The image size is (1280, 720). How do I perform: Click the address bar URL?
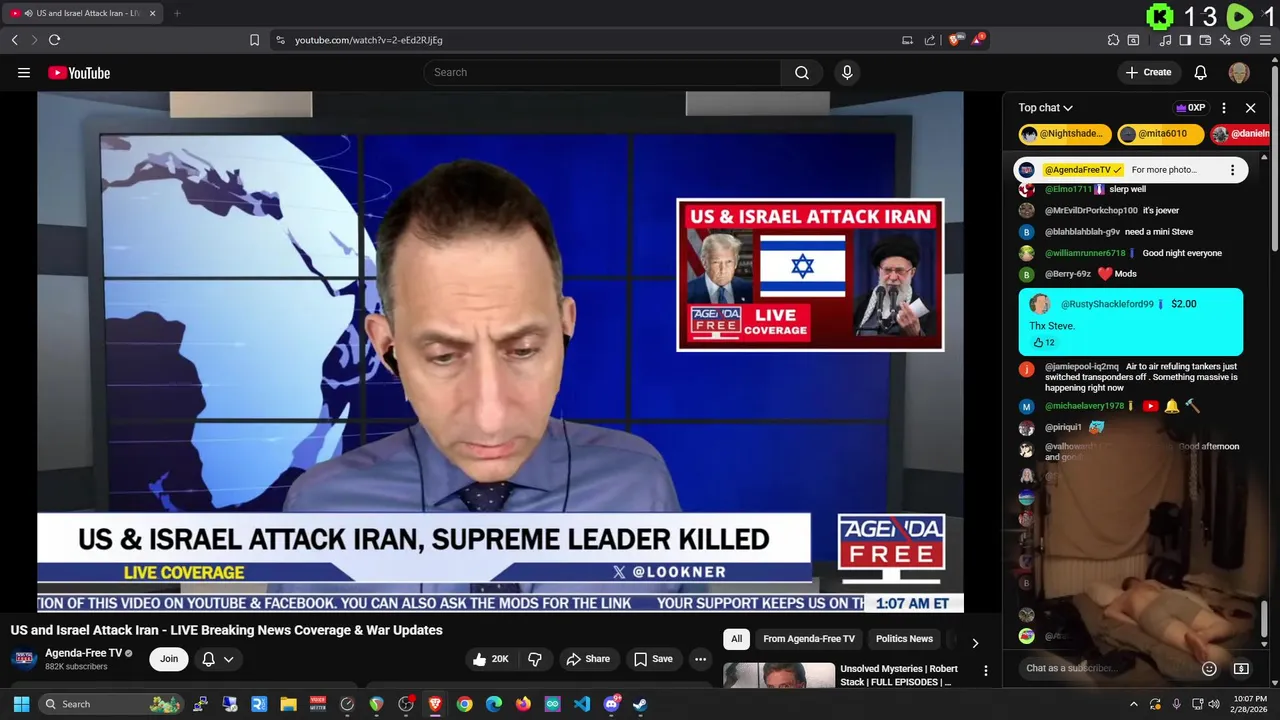tap(369, 40)
